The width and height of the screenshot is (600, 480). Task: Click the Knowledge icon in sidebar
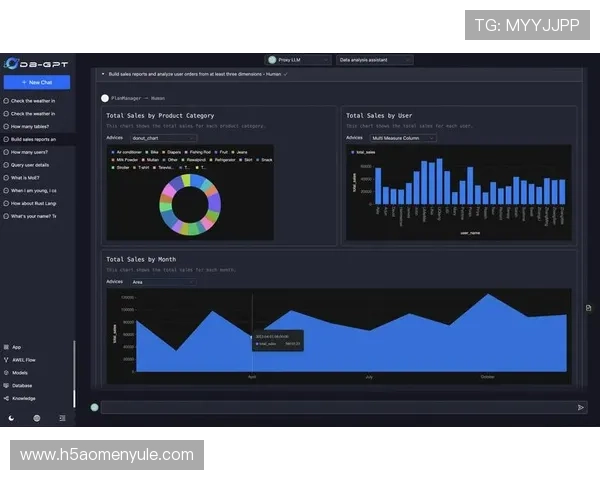pyautogui.click(x=6, y=397)
